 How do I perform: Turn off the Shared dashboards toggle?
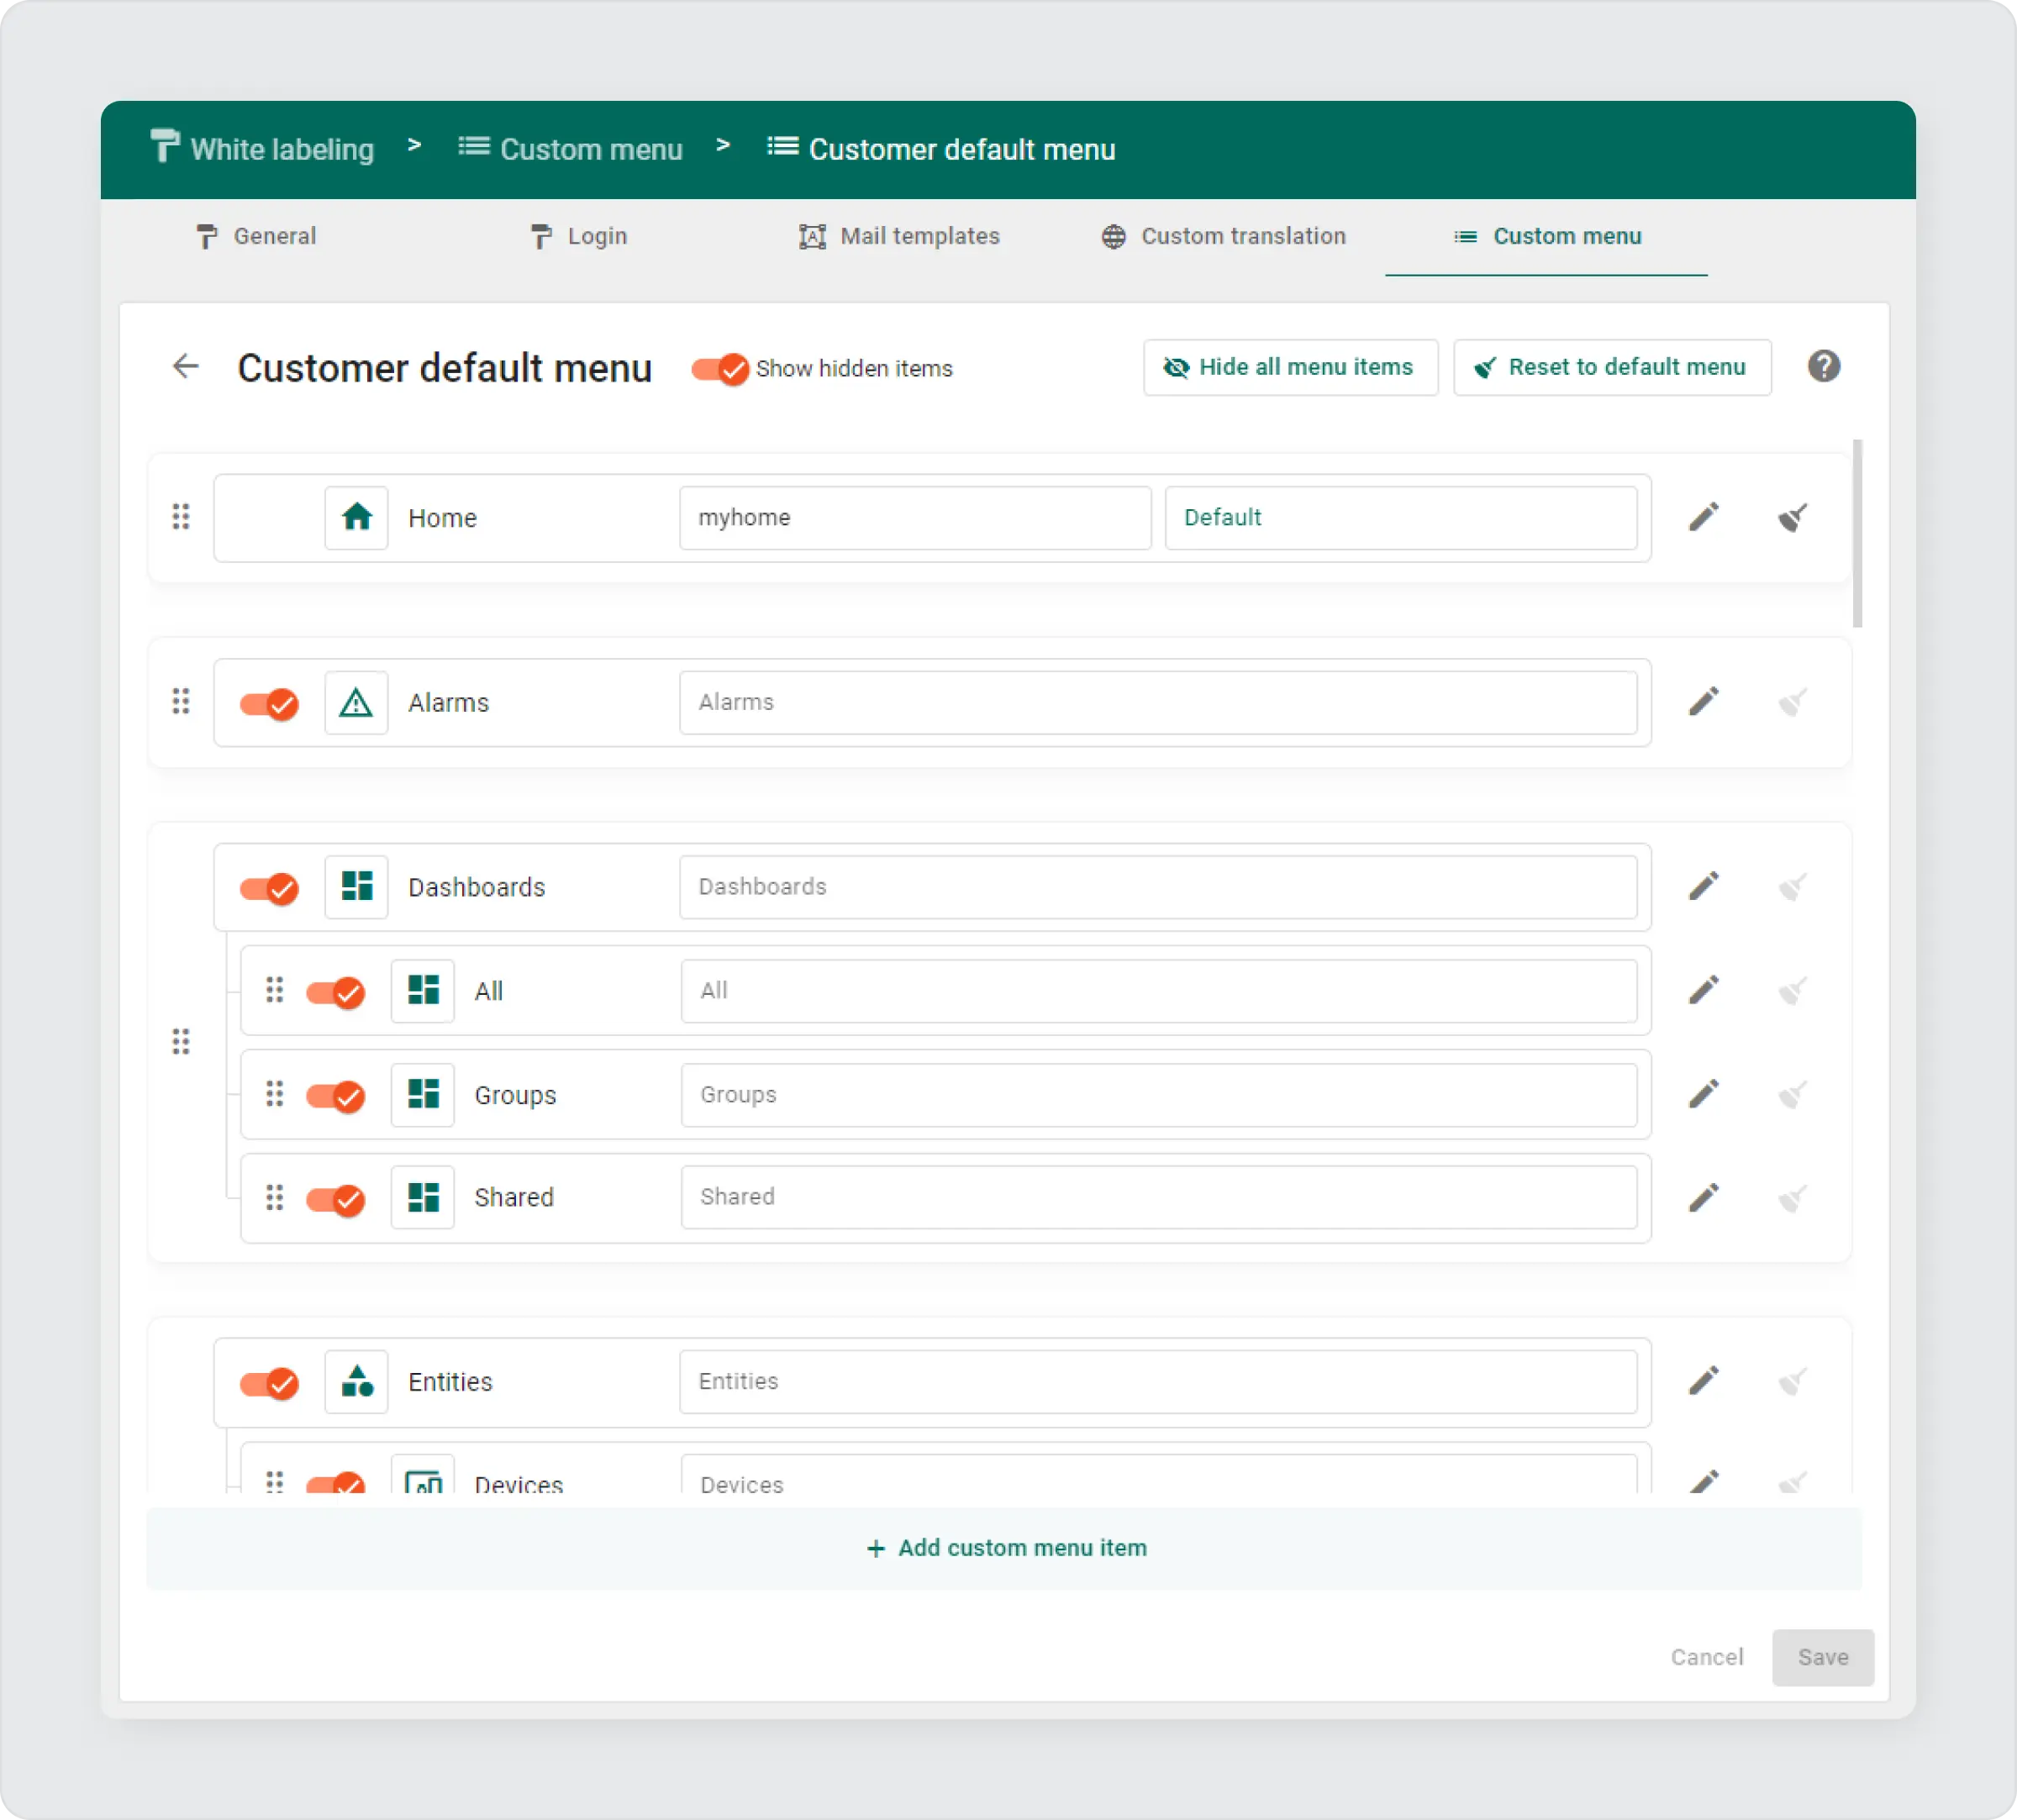(335, 1199)
